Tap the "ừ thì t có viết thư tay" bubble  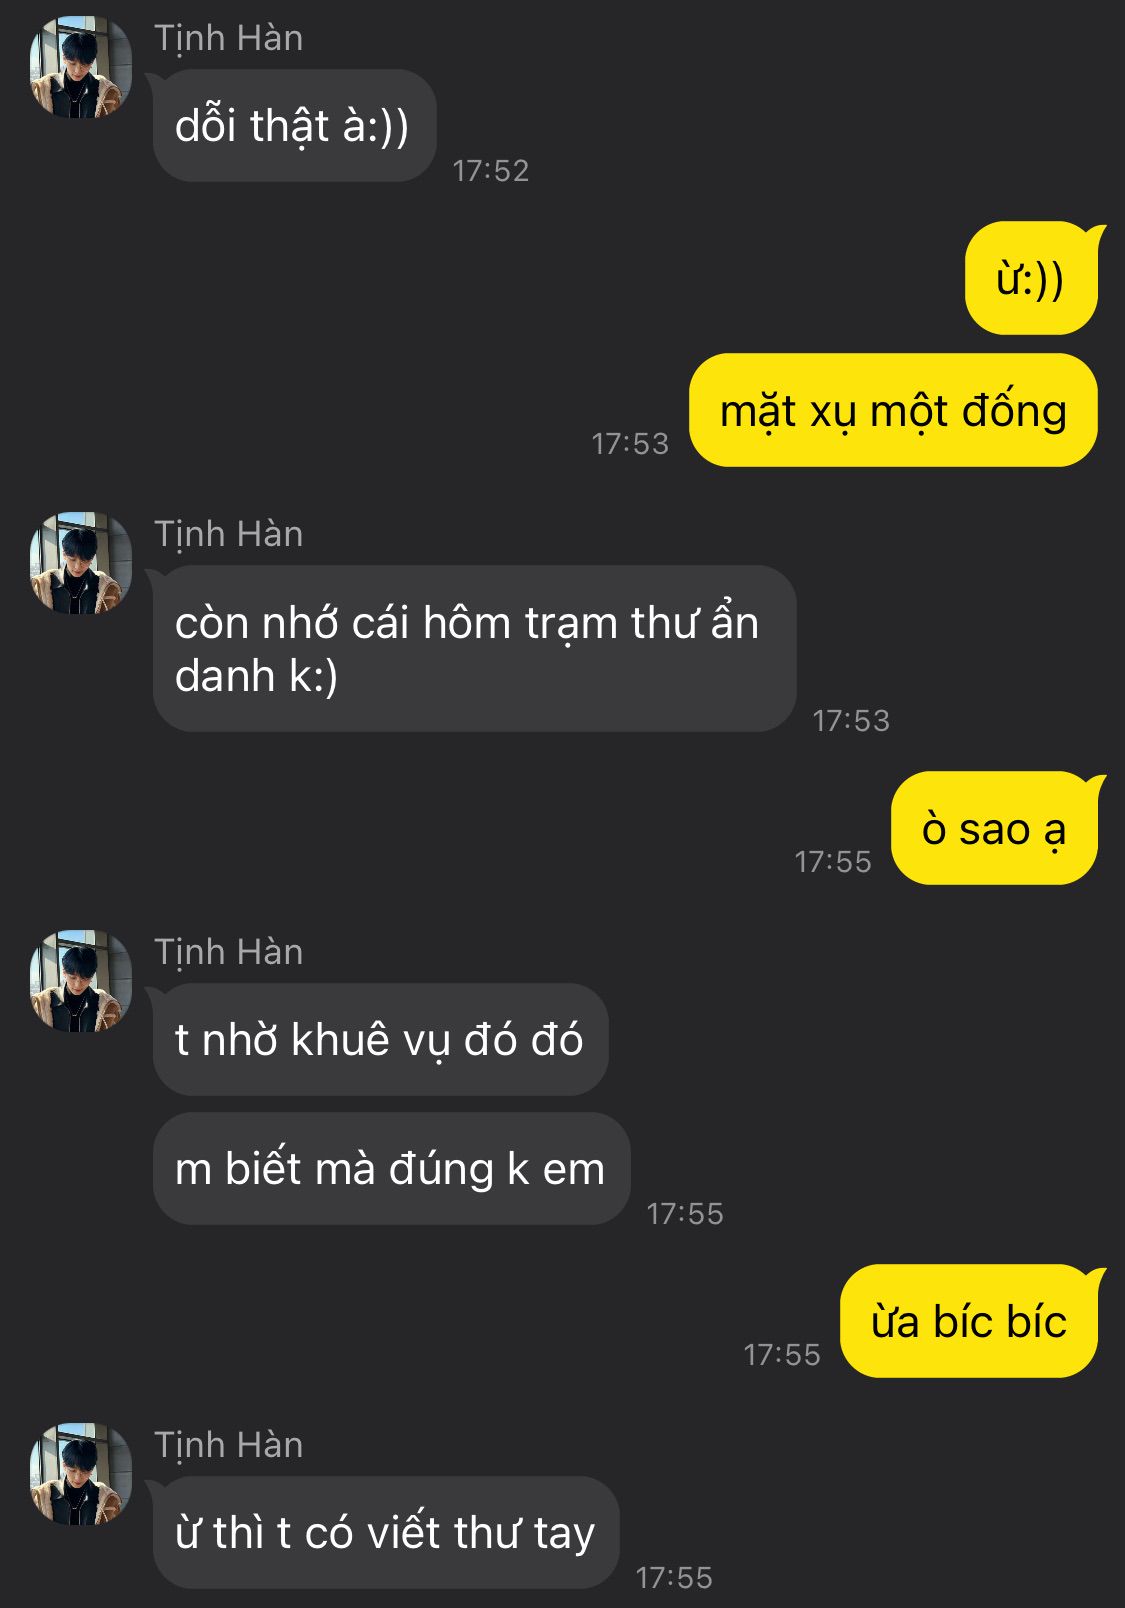(x=386, y=1533)
